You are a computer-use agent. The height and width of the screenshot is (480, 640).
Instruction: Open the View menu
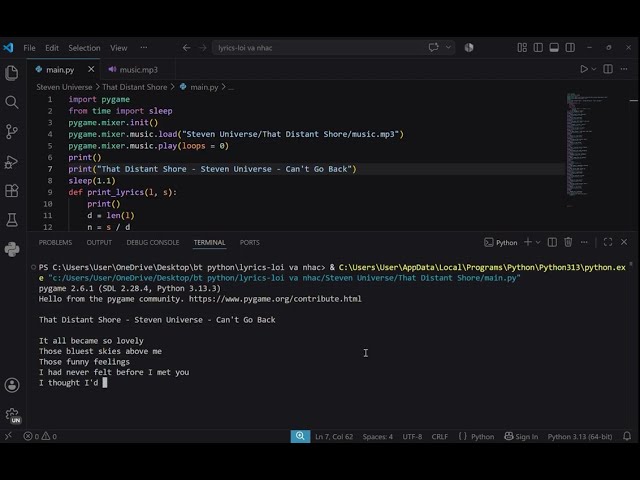coord(118,48)
